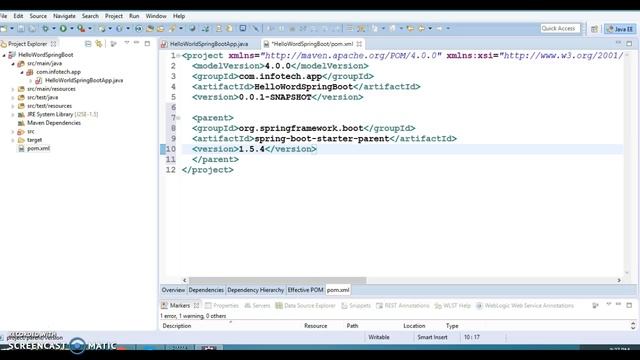Click the Back navigation arrow in toolbar

[421, 29]
